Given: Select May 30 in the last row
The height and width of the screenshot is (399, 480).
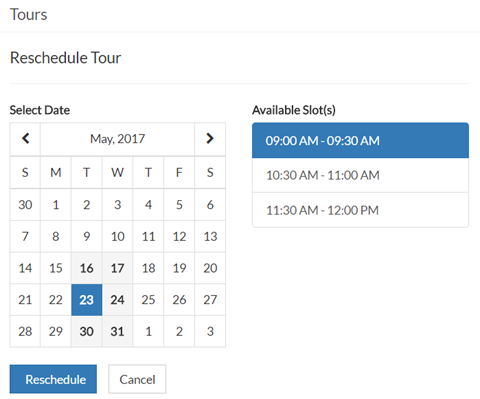Looking at the screenshot, I should 87,332.
